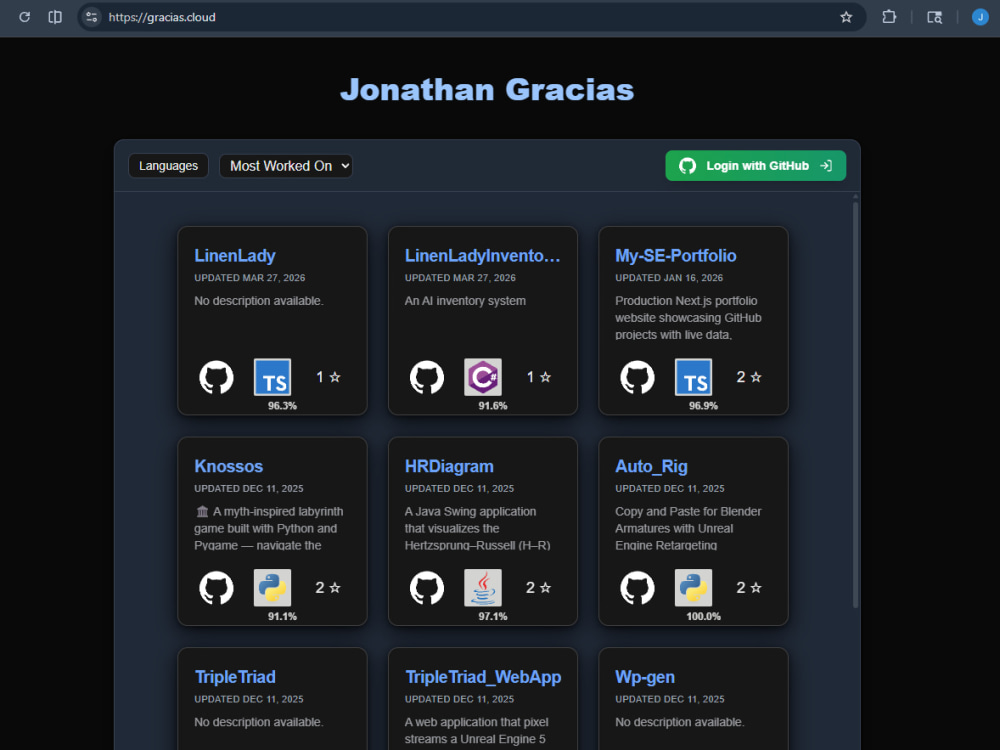
Task: Open GitHub icon on LinenLady card
Action: 216,377
